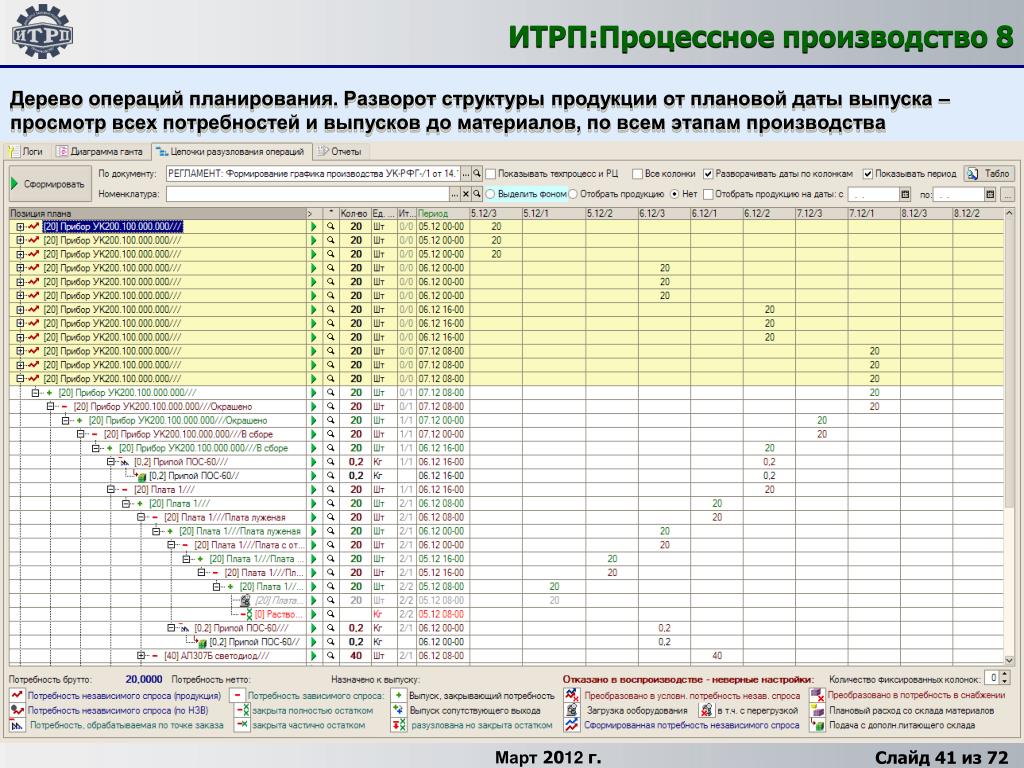This screenshot has width=1024, height=768.
Task: Switch to the Диаграмма ганта tab
Action: coord(100,152)
